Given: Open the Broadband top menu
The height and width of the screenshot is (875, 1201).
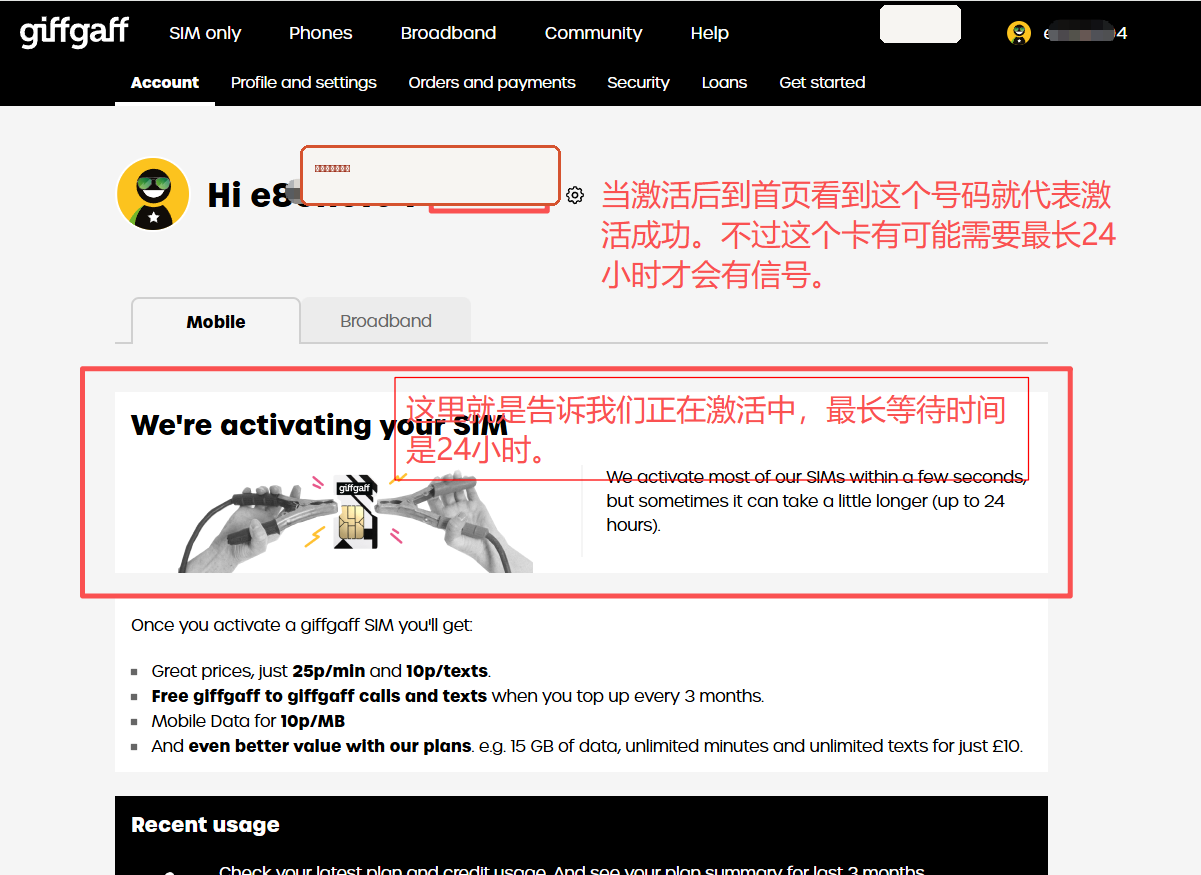Looking at the screenshot, I should [448, 33].
